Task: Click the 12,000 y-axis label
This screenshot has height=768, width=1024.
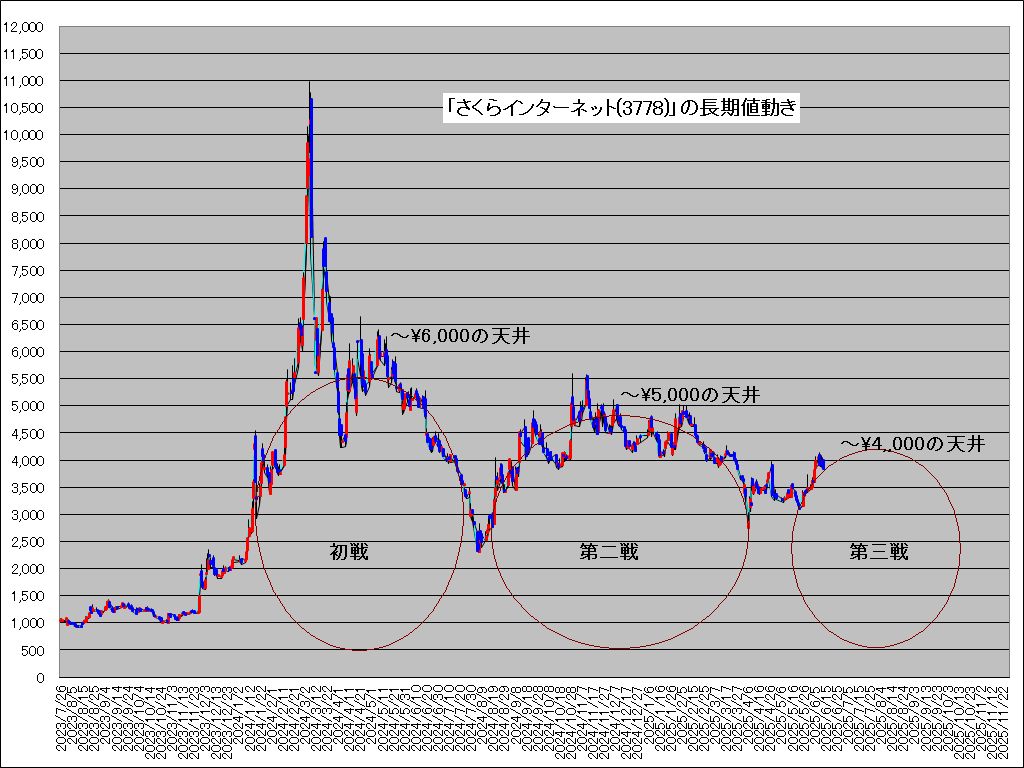Action: (x=24, y=27)
